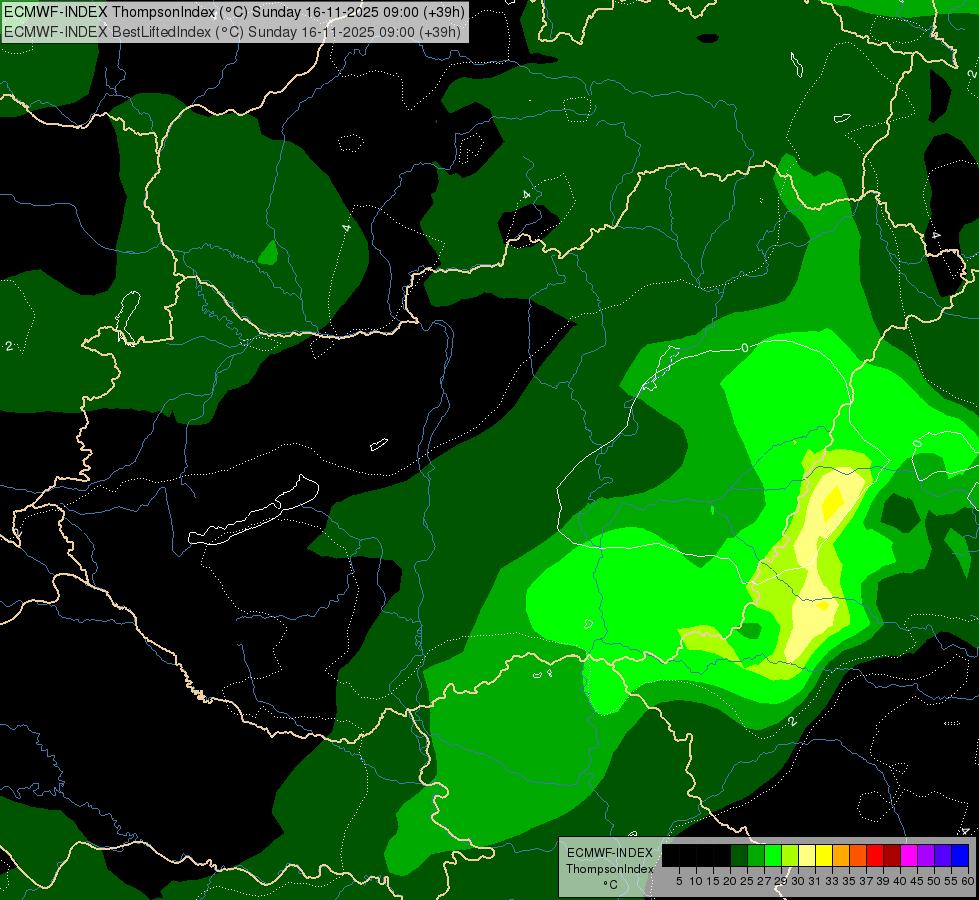Click the legend tick value 20
This screenshot has width=979, height=900.
pos(730,881)
